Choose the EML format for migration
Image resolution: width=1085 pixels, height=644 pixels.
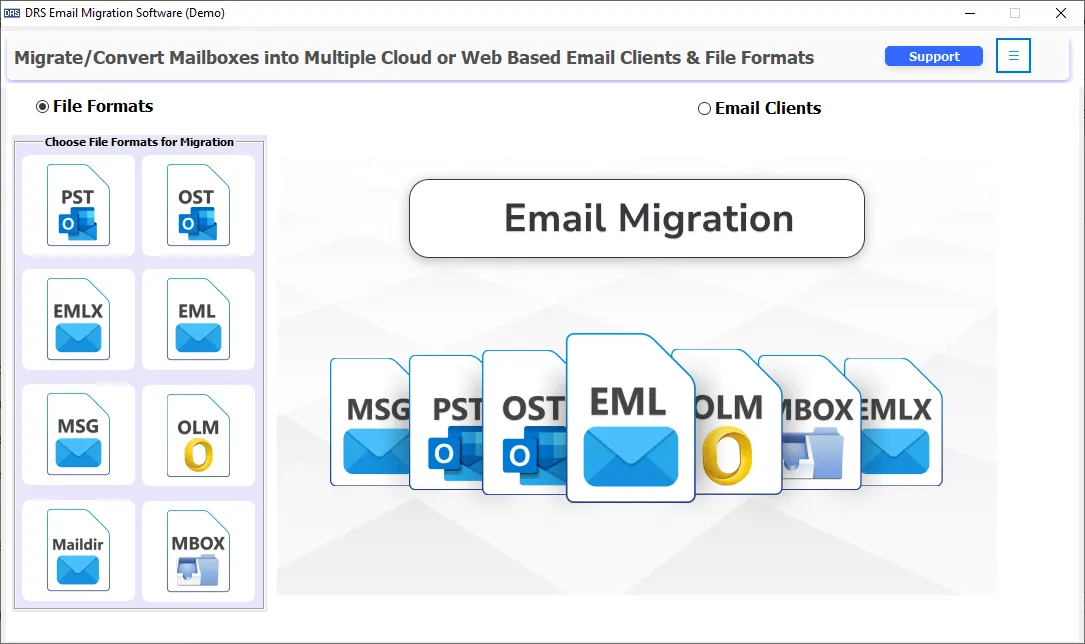(x=198, y=319)
